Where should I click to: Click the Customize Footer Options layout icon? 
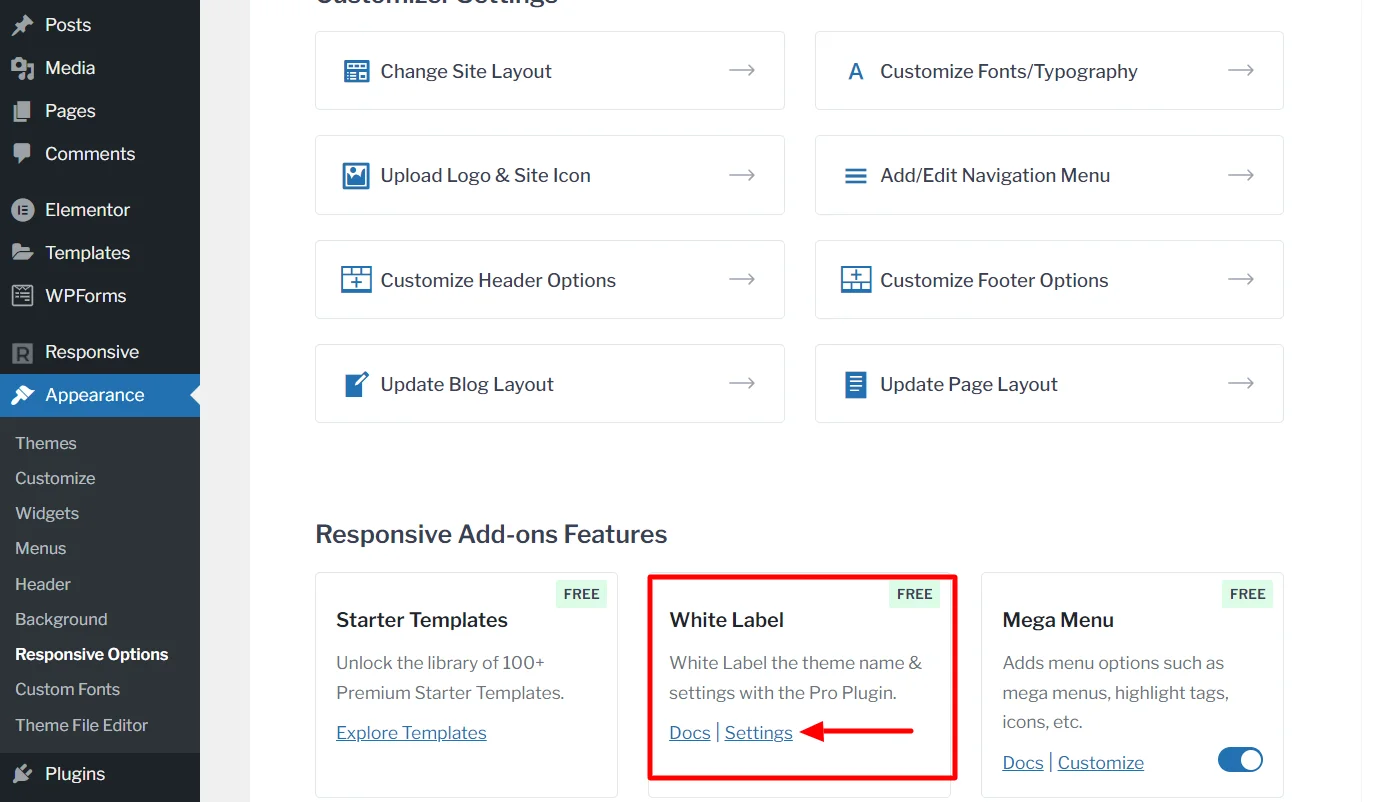(x=856, y=279)
